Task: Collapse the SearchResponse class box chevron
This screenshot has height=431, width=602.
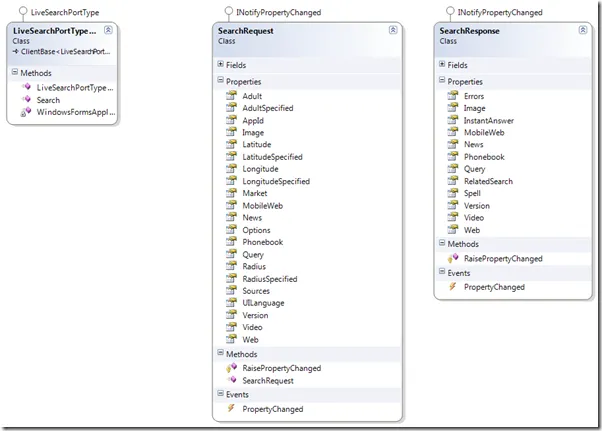Action: [x=582, y=30]
